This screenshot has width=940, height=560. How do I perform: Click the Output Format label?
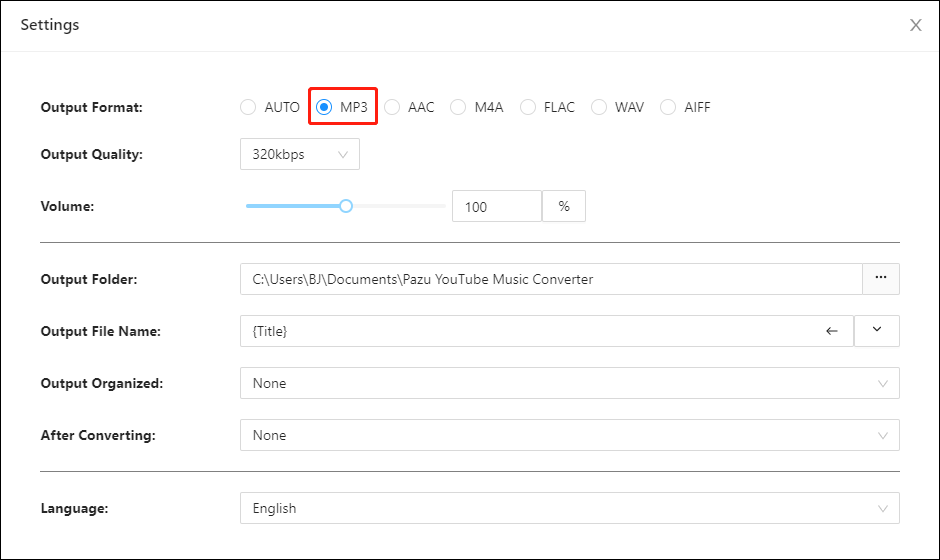92,108
